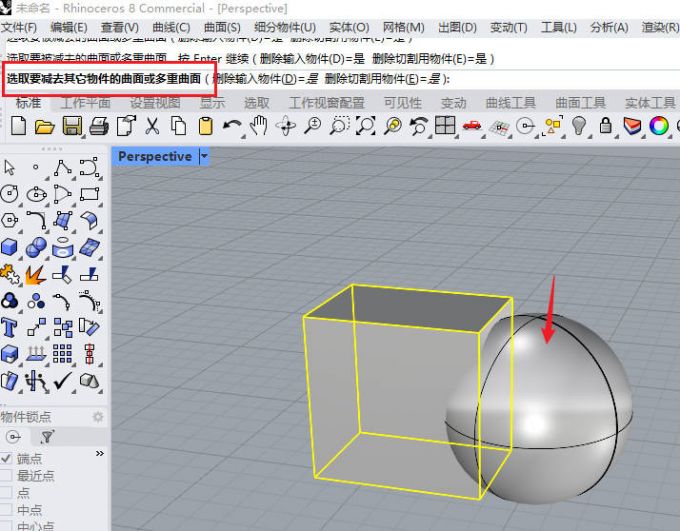This screenshot has height=531, width=680.
Task: Click the Zoom extents icon
Action: click(x=366, y=126)
